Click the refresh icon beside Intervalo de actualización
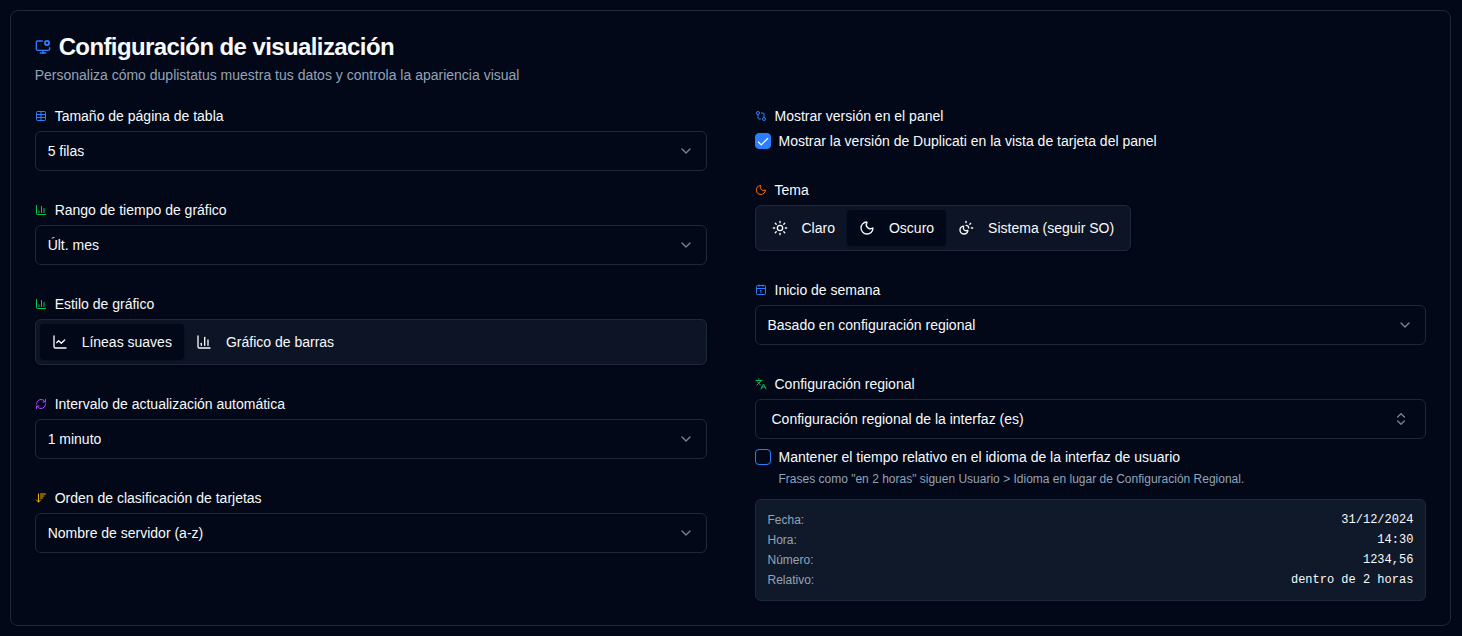1462x636 pixels. click(x=41, y=404)
